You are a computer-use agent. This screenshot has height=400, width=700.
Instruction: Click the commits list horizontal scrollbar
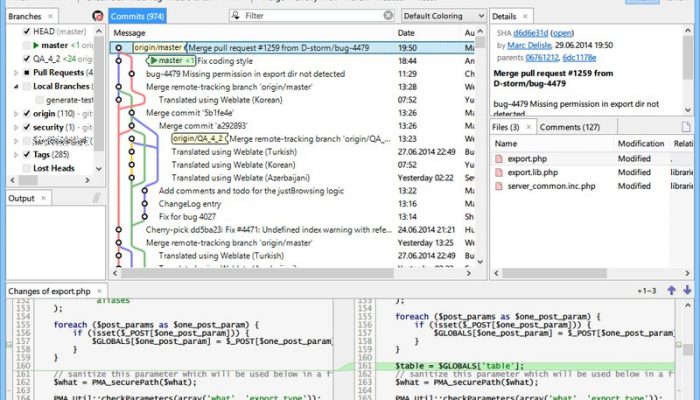(257, 273)
